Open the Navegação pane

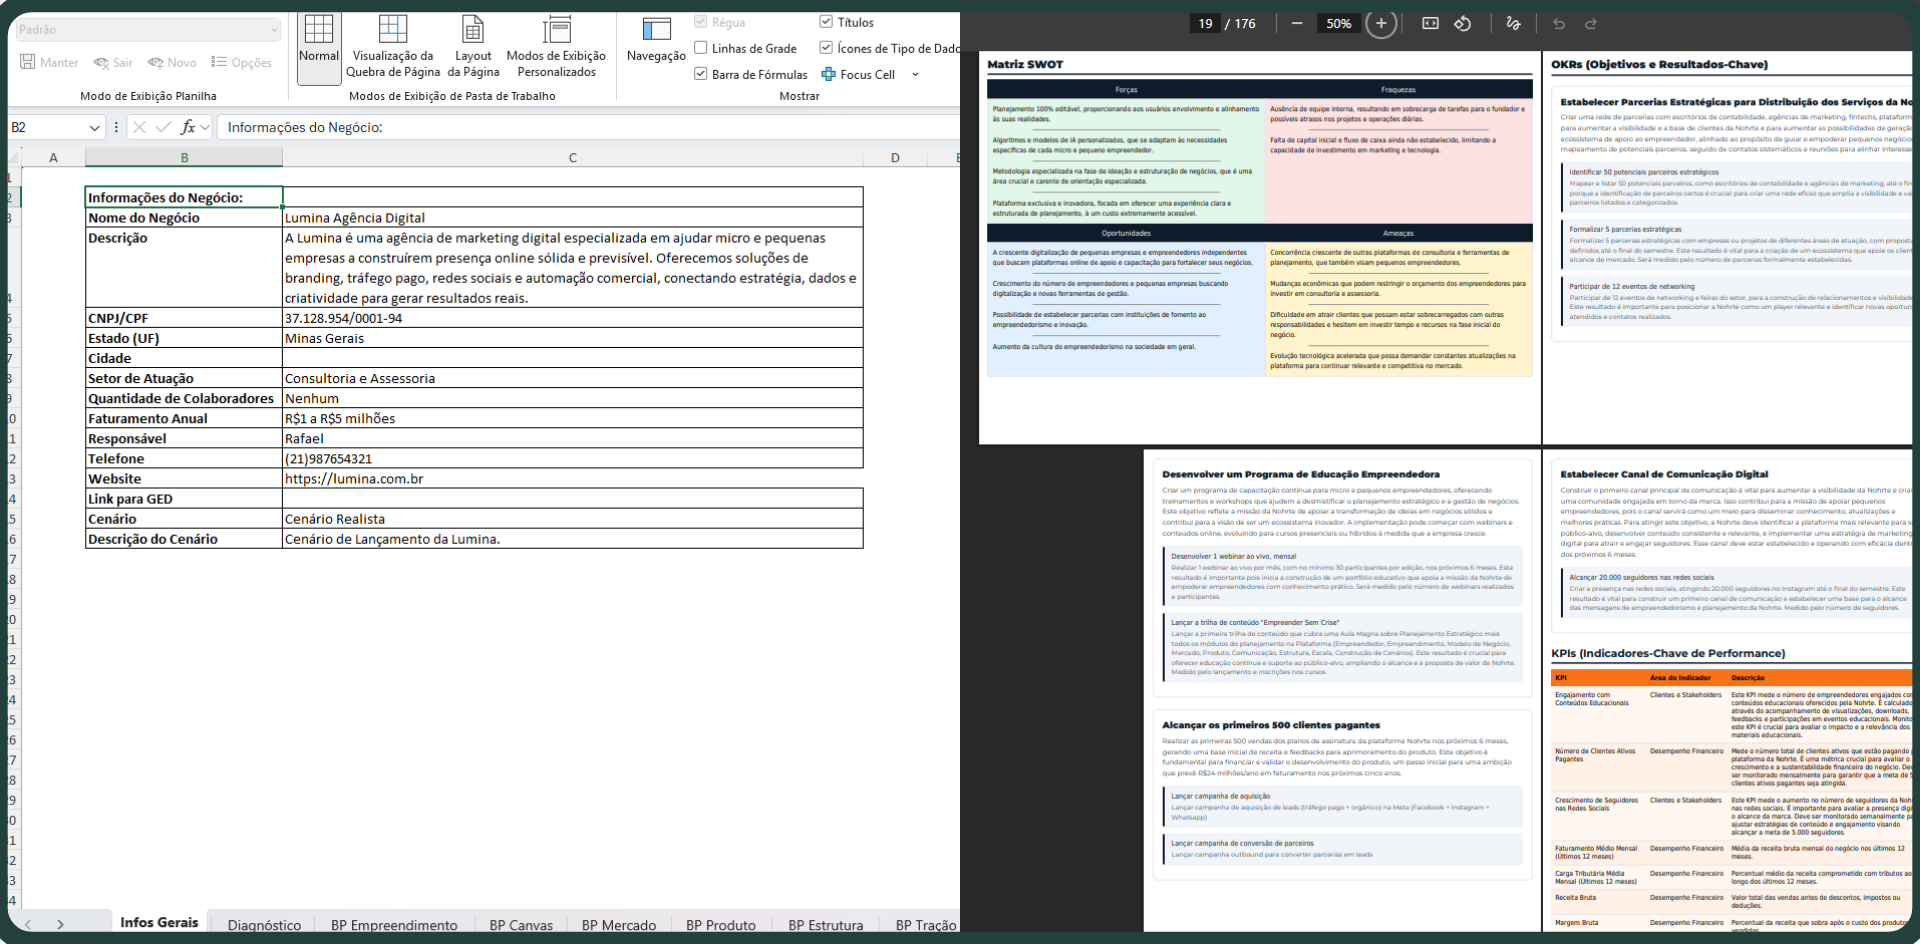(656, 40)
